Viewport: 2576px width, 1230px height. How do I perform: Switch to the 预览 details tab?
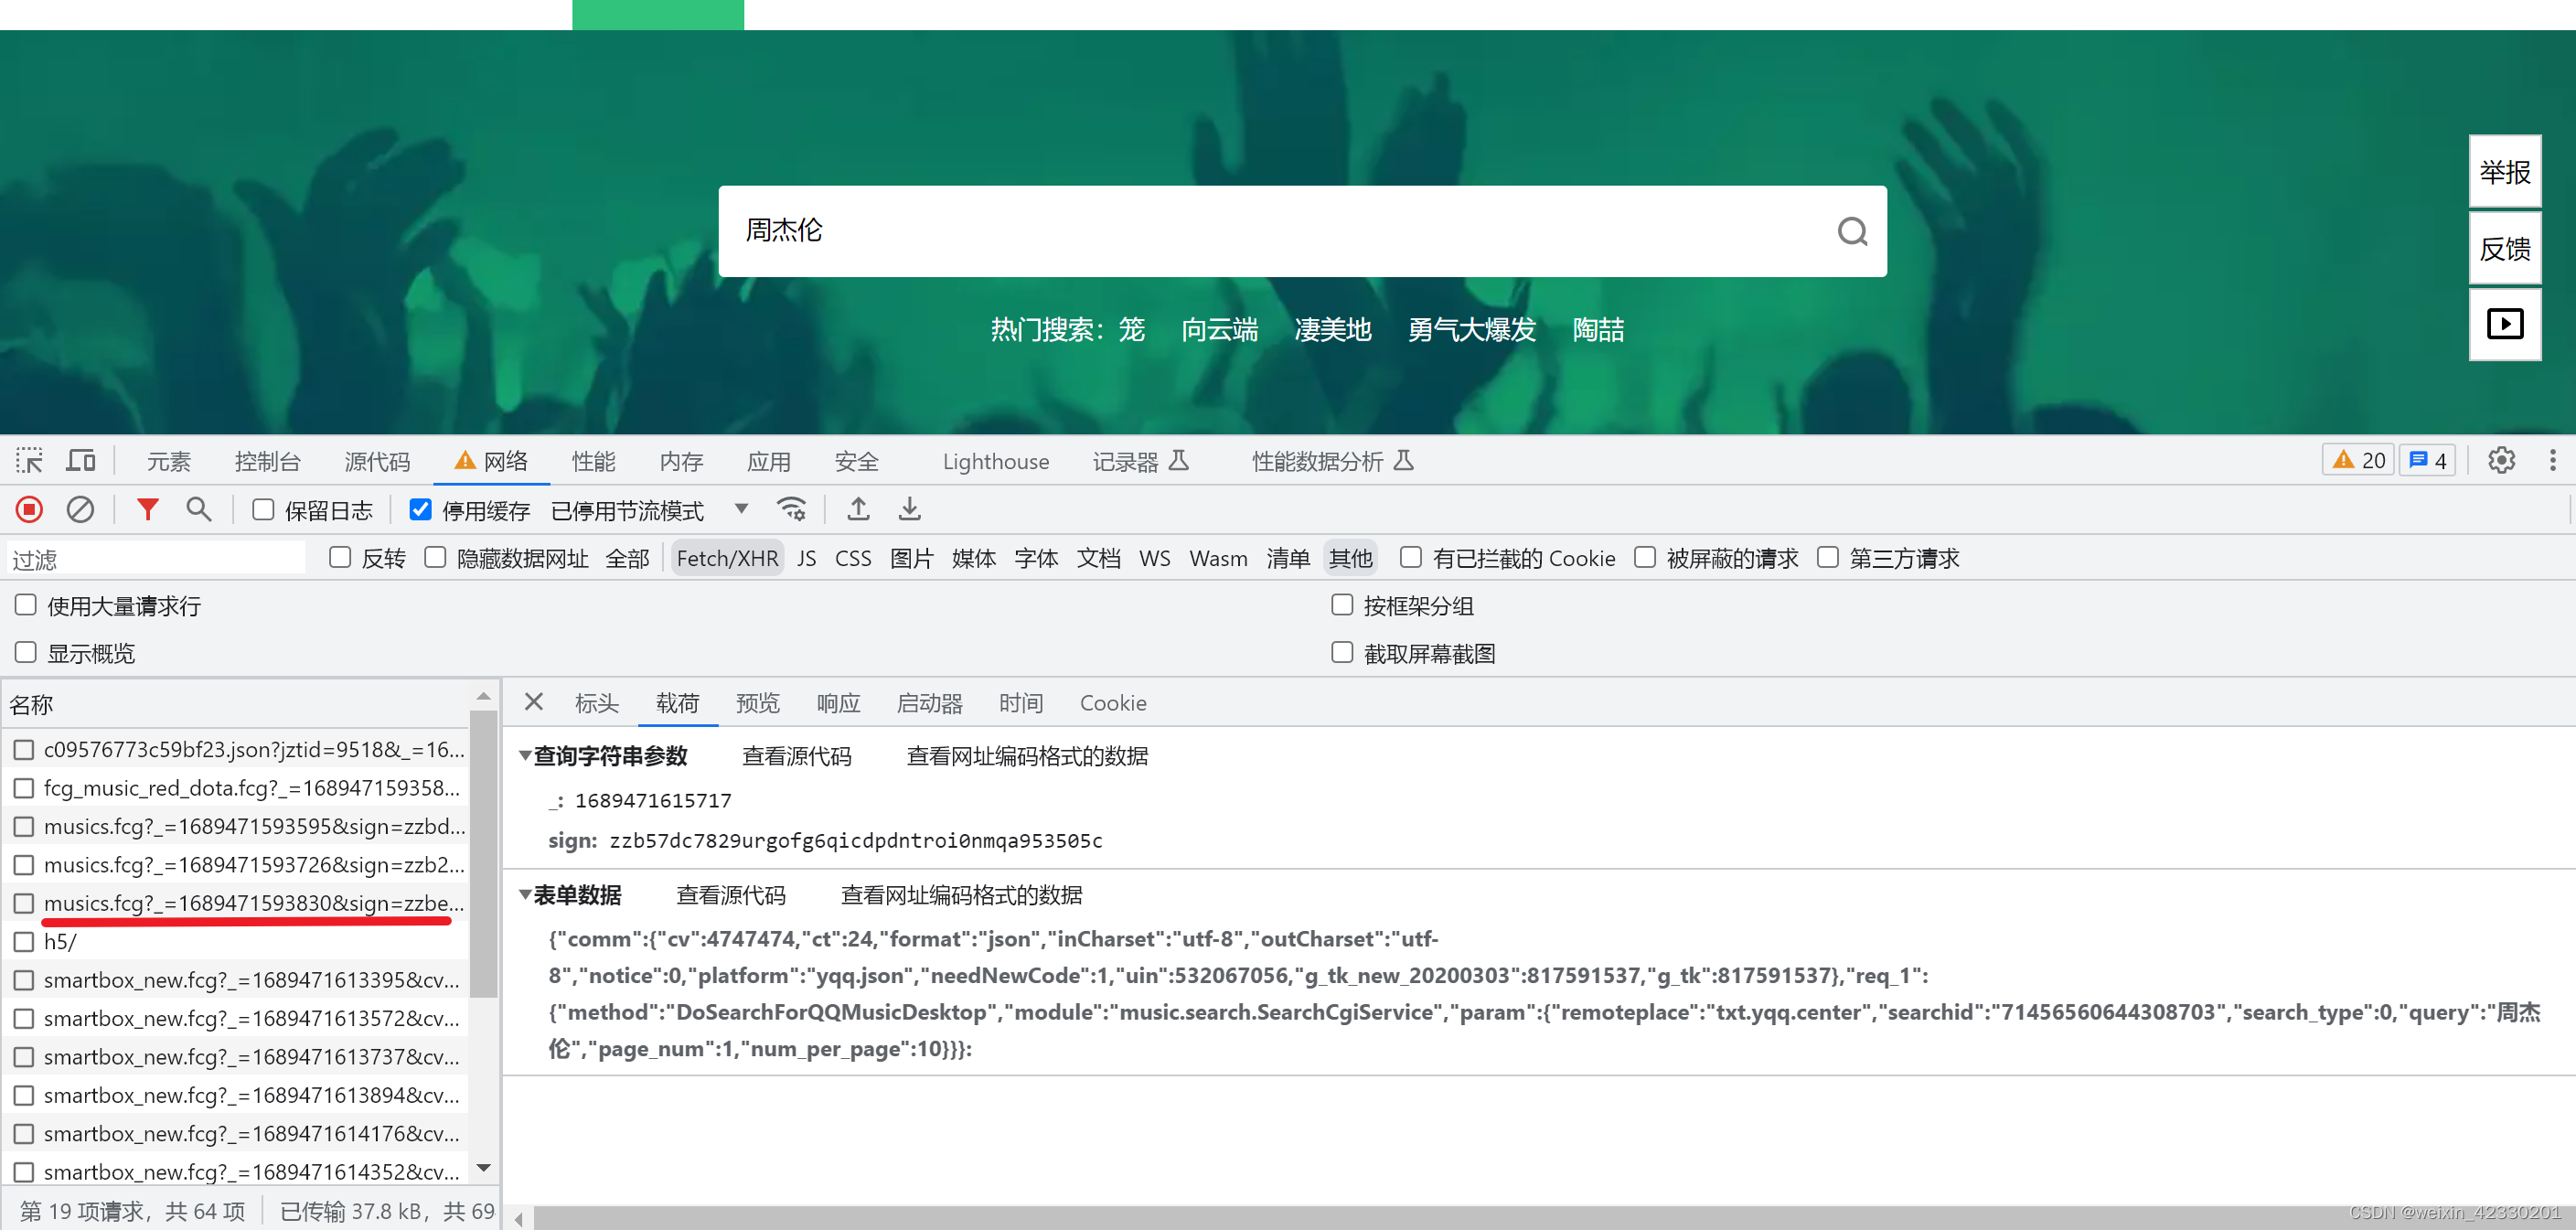757,703
